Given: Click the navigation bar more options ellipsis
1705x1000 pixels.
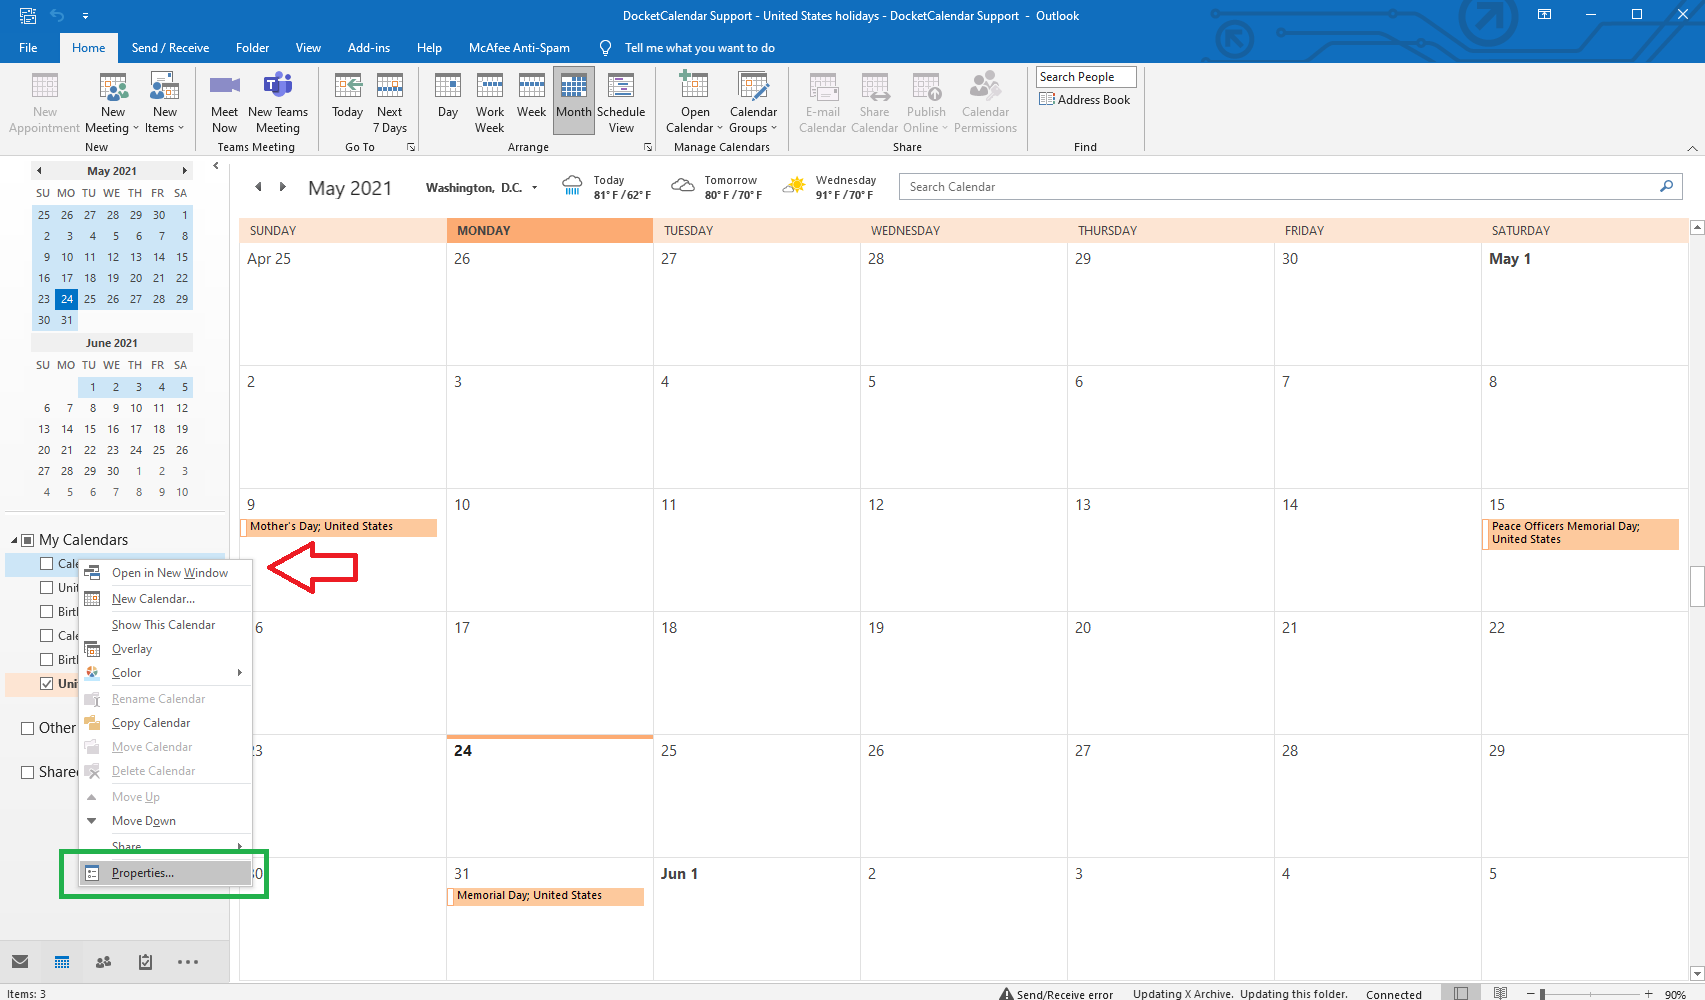Looking at the screenshot, I should [x=188, y=962].
